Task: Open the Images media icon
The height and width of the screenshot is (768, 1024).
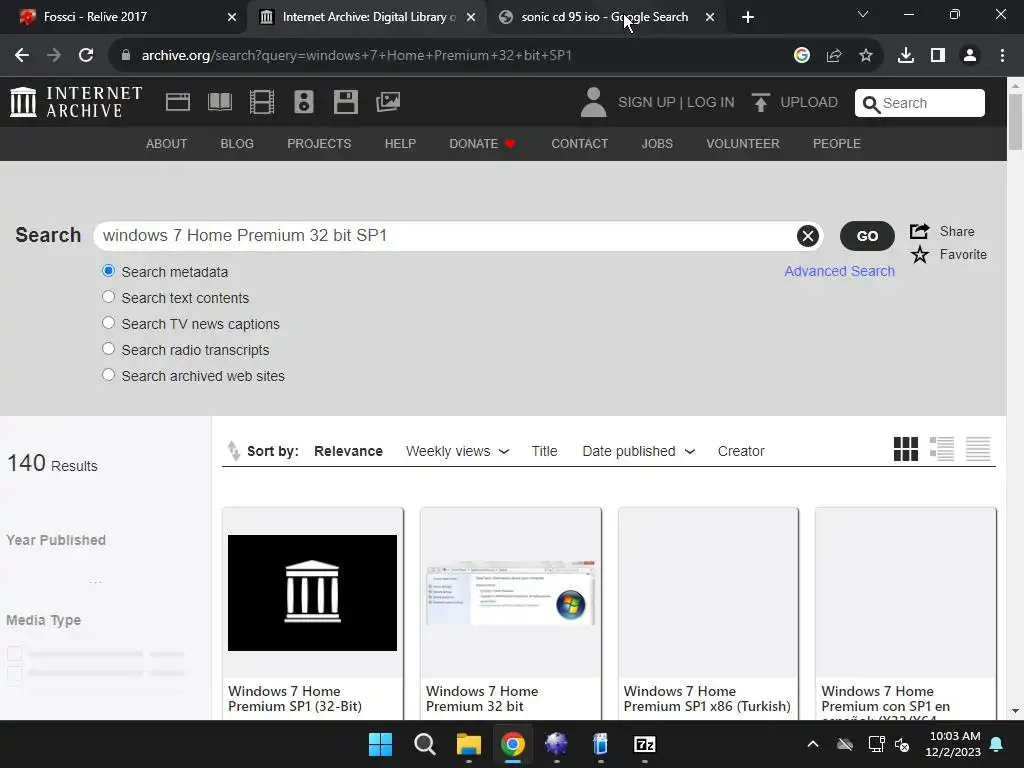Action: tap(388, 102)
